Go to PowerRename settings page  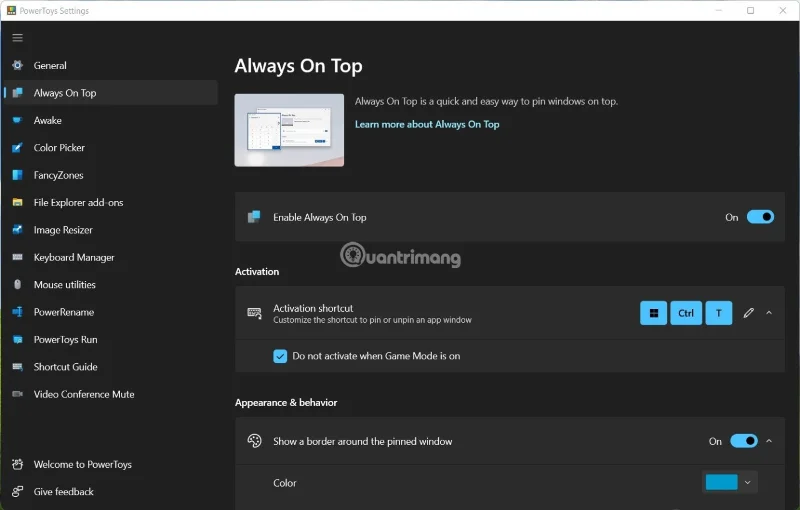pyautogui.click(x=63, y=312)
